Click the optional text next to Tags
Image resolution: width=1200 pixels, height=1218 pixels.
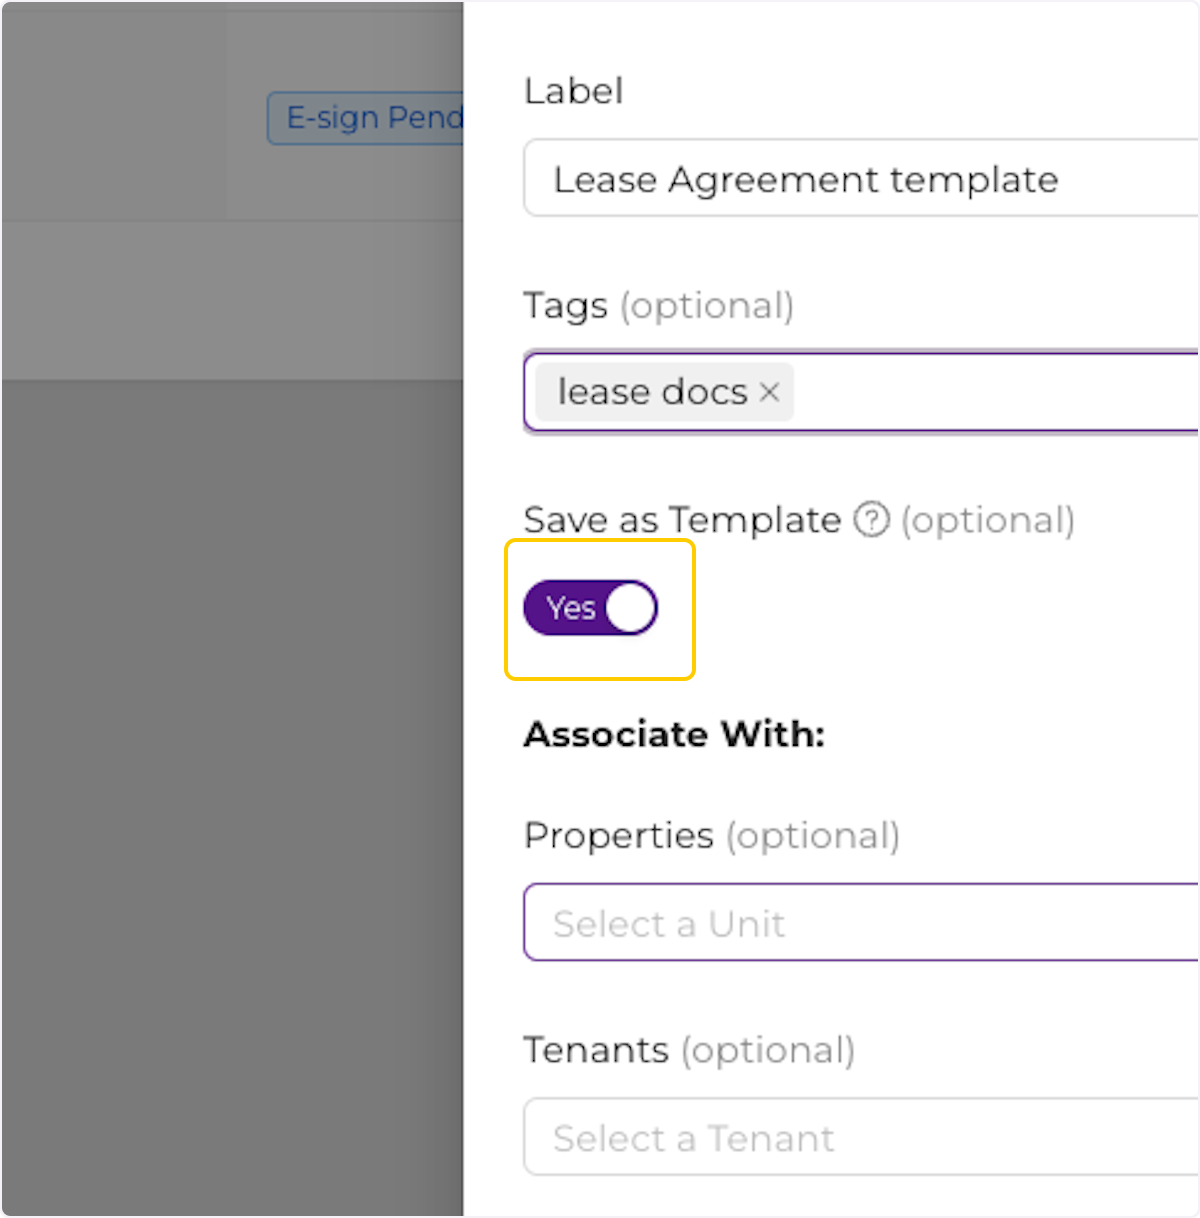tap(708, 306)
